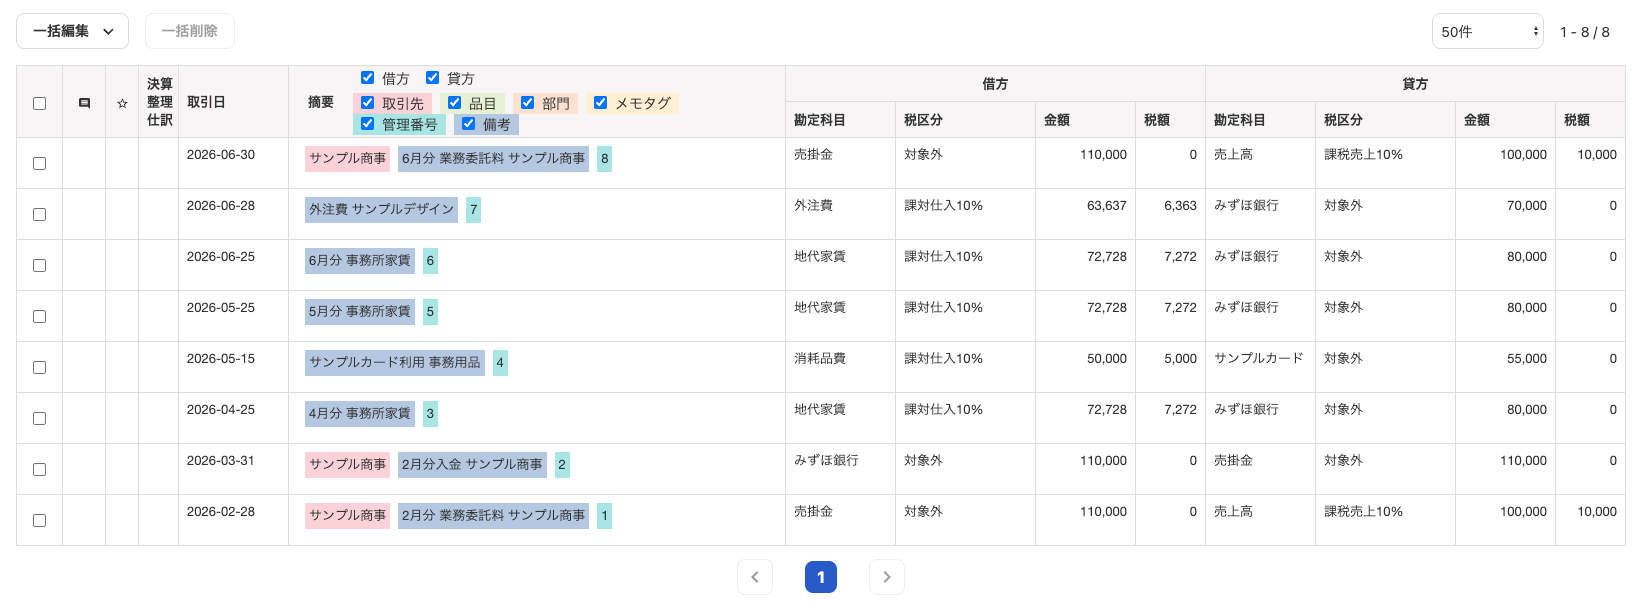This screenshot has width=1638, height=602.
Task: Toggle the 部門 tag checkbox
Action: point(527,102)
